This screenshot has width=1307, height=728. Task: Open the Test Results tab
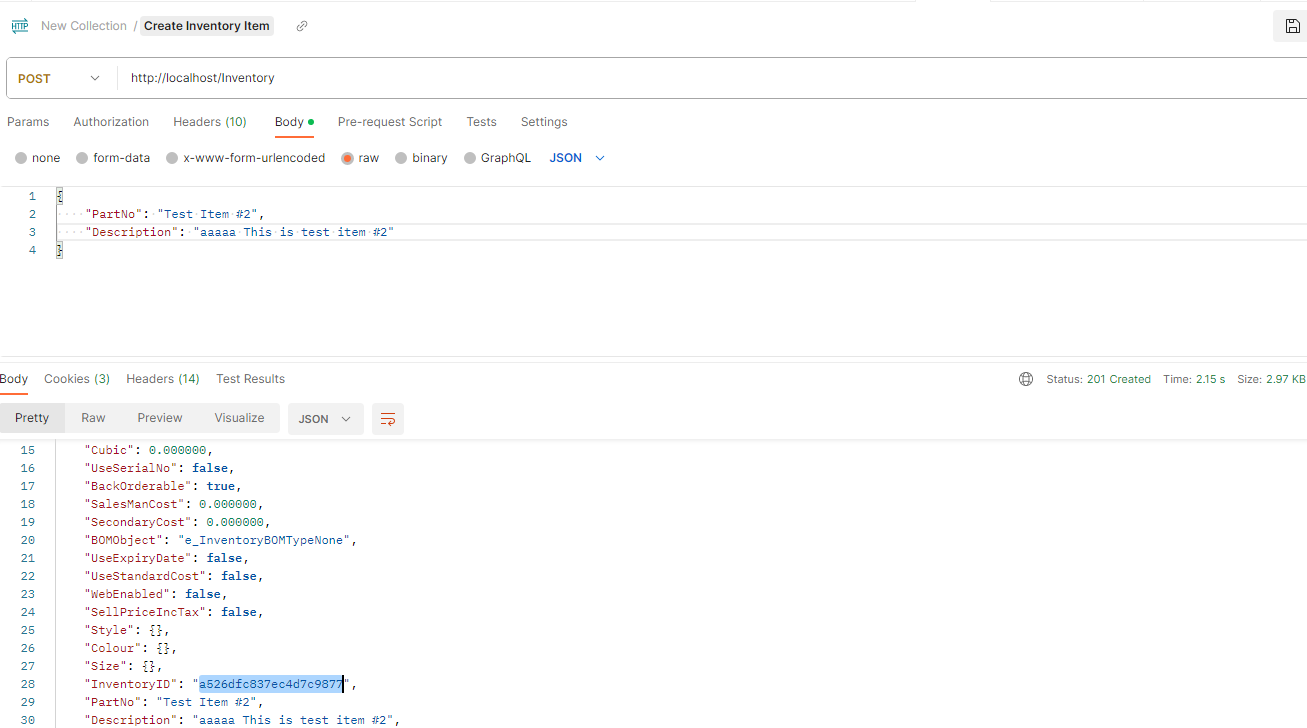pyautogui.click(x=250, y=379)
